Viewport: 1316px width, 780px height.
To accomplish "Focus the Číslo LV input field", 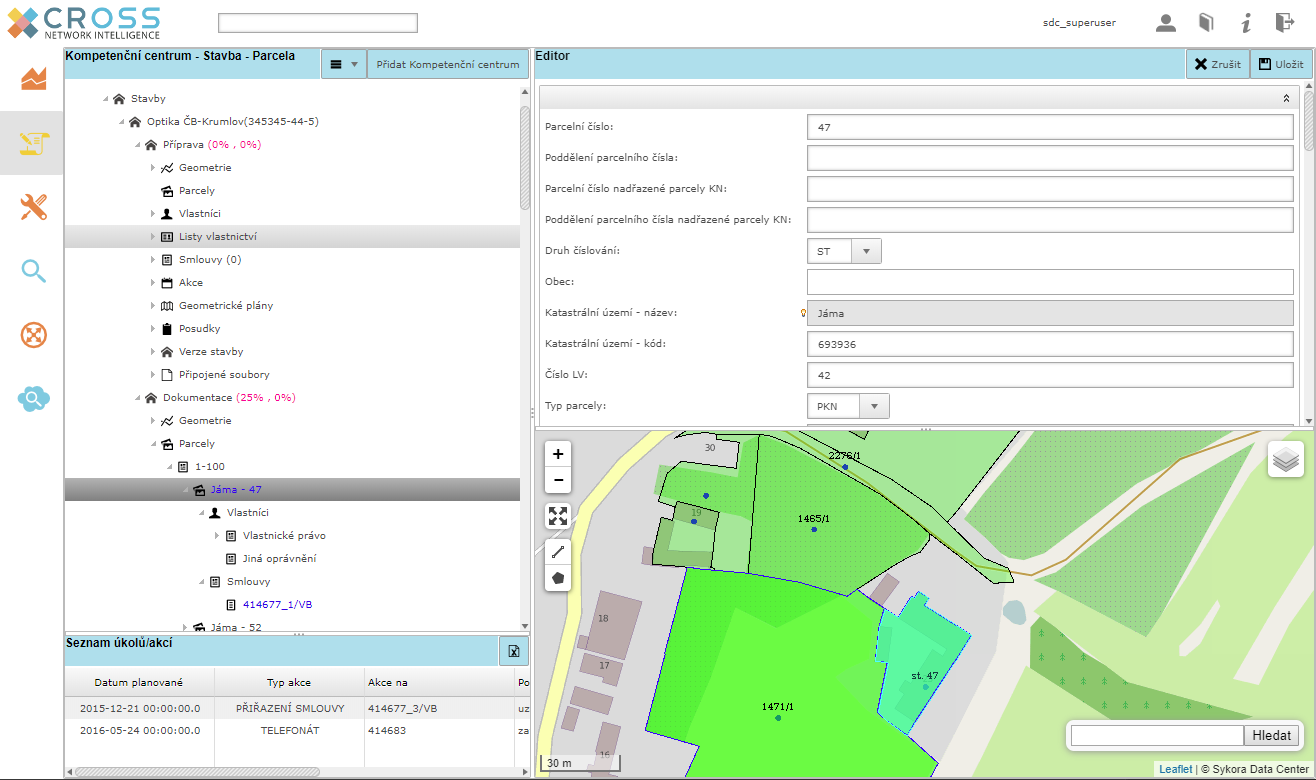I will pos(1050,375).
